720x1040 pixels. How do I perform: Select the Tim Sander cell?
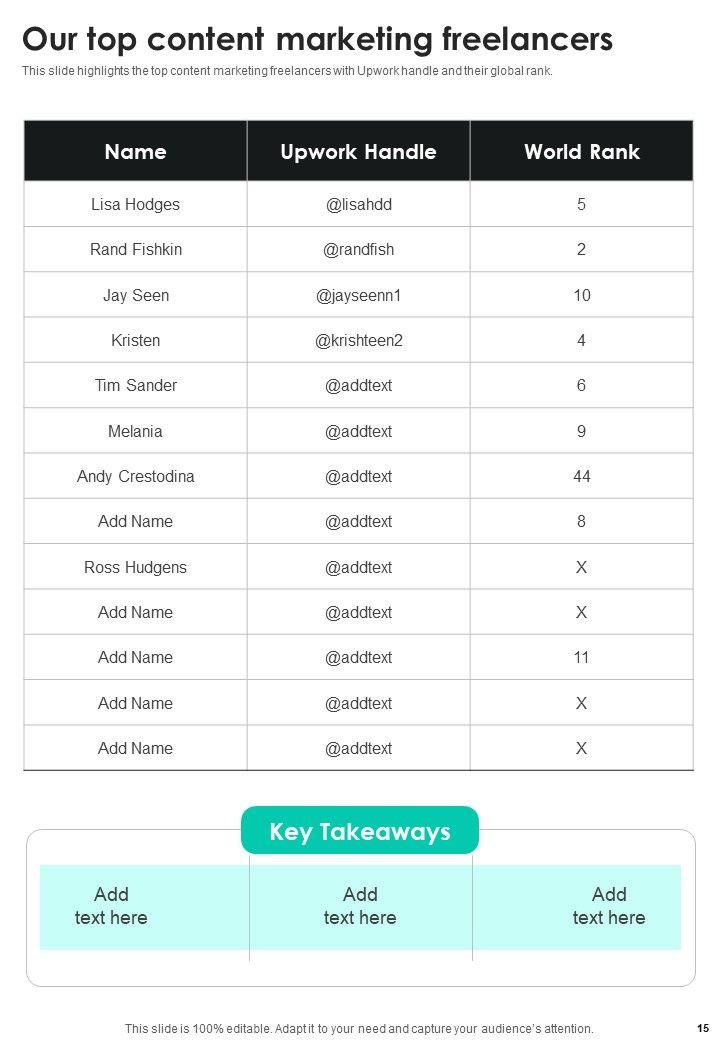tap(136, 385)
